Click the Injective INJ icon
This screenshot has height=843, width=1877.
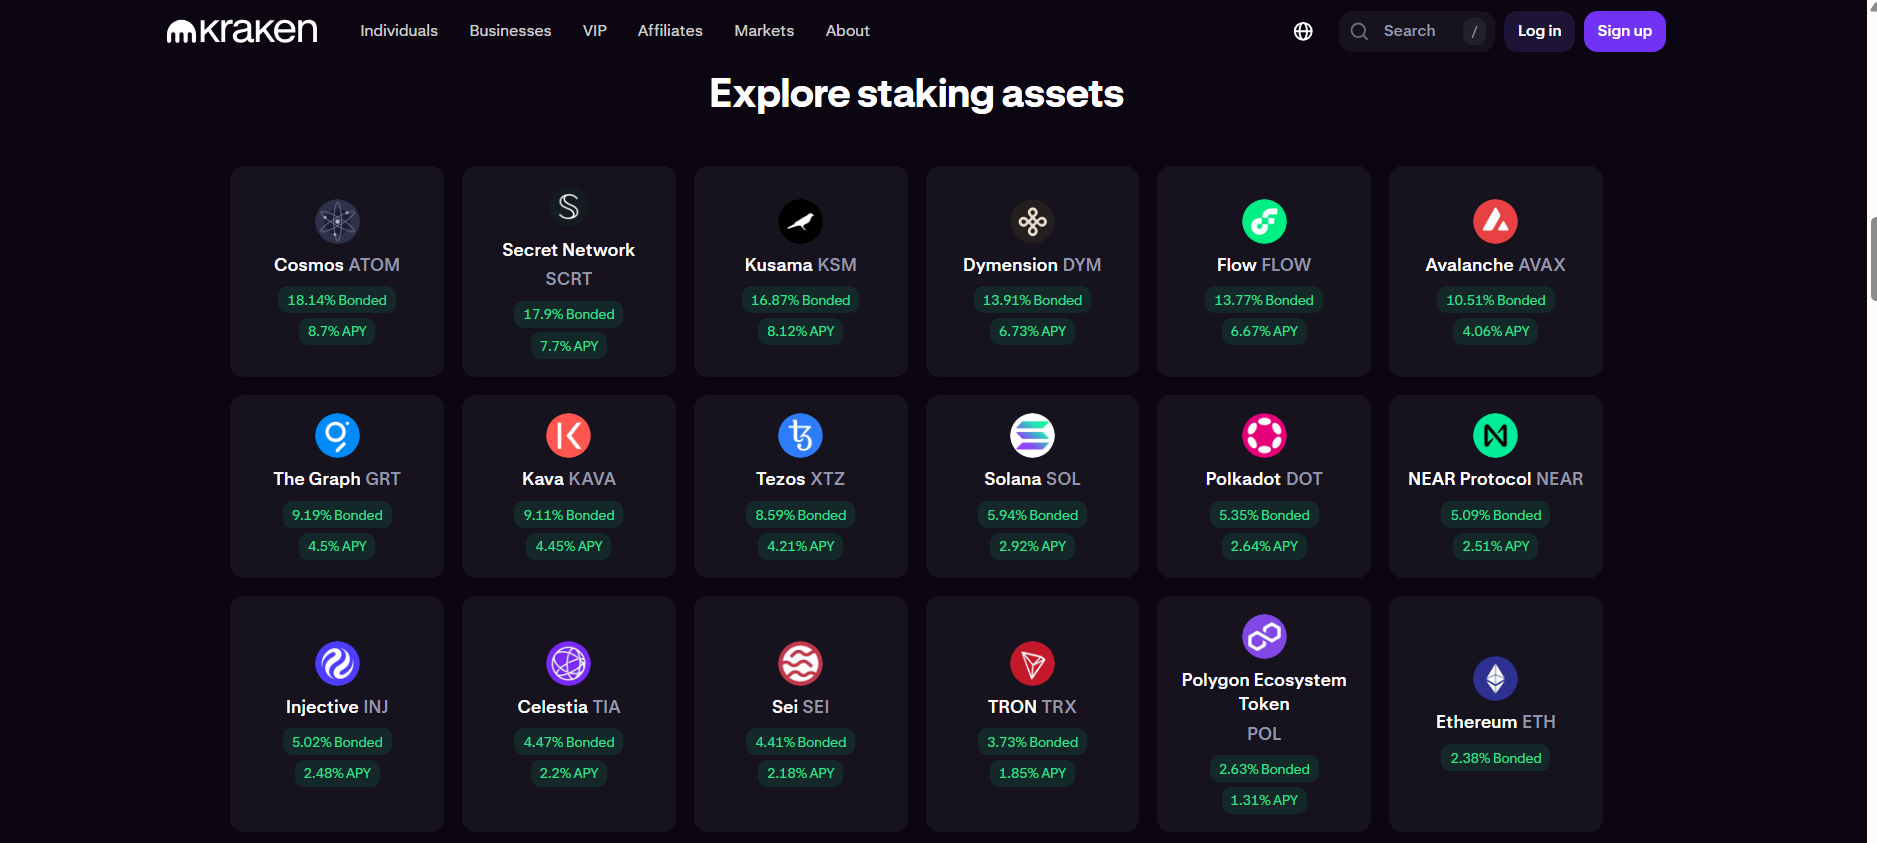pyautogui.click(x=337, y=664)
